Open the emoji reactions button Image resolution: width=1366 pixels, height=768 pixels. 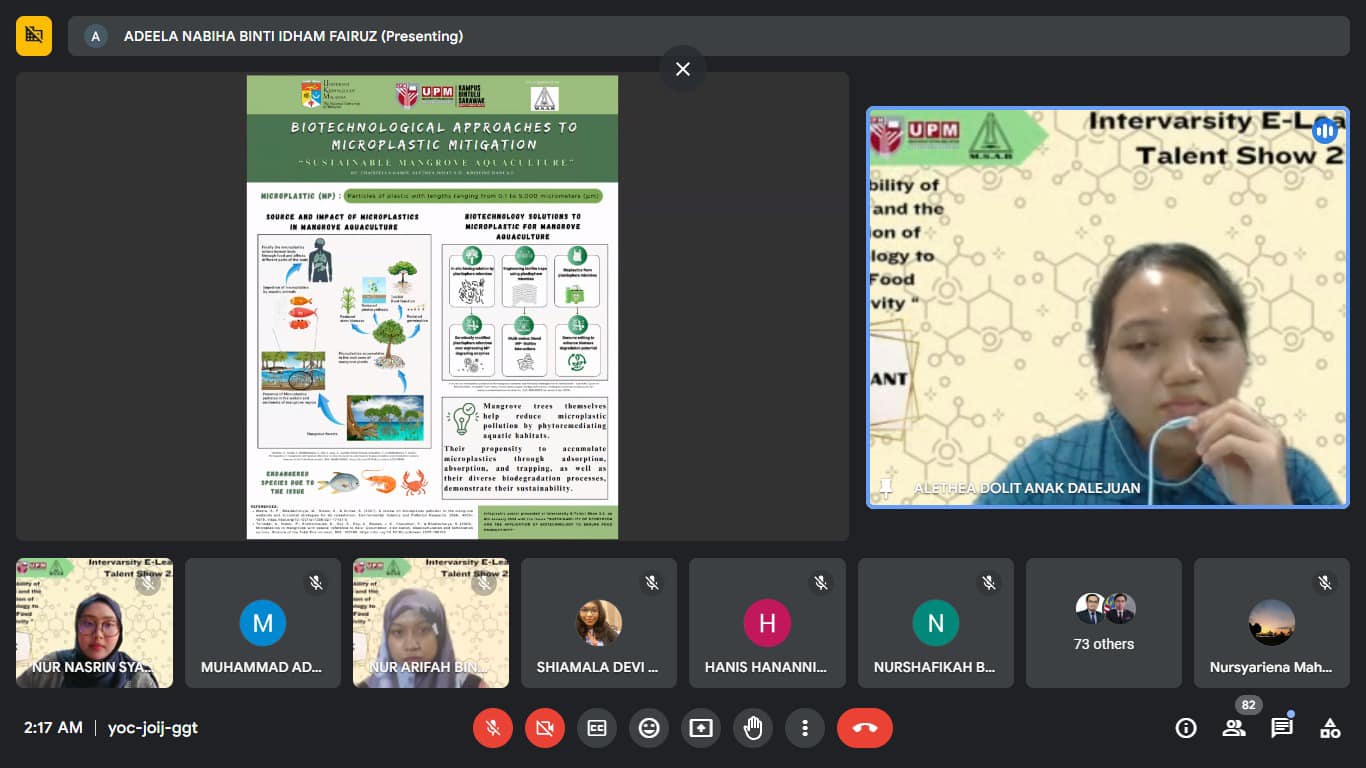point(649,728)
